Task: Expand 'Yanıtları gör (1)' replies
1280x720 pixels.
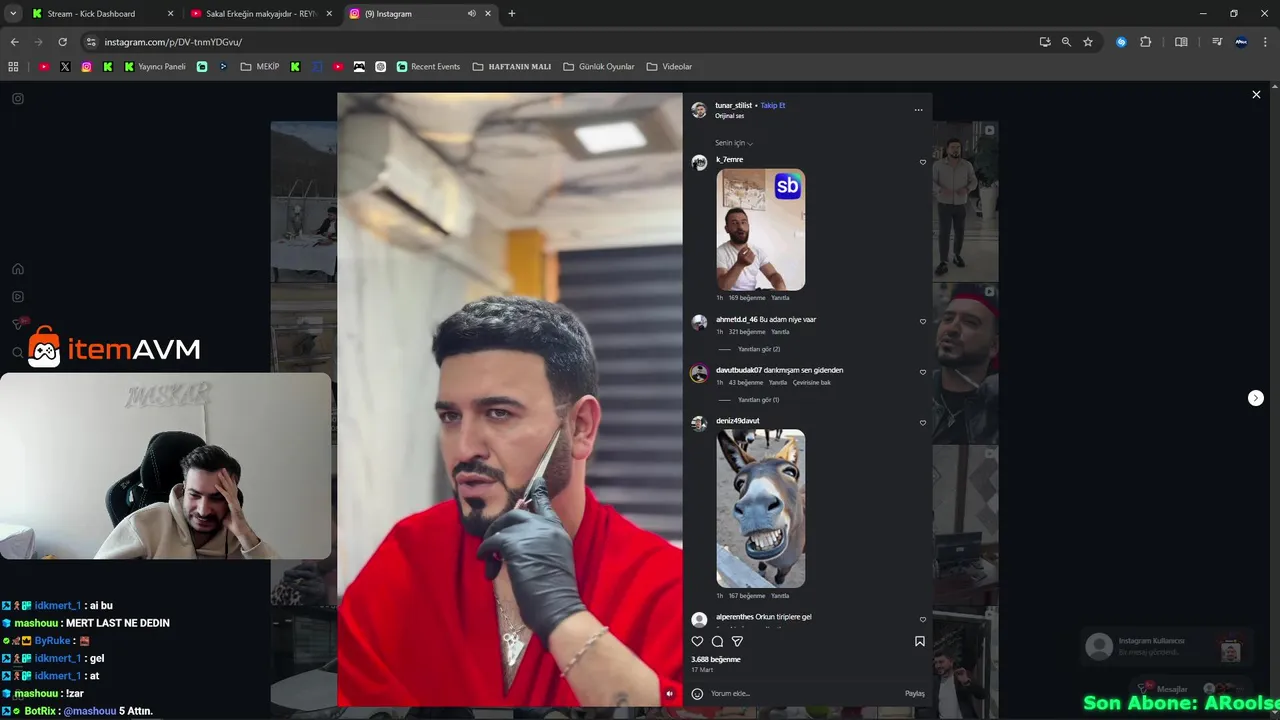Action: (758, 400)
